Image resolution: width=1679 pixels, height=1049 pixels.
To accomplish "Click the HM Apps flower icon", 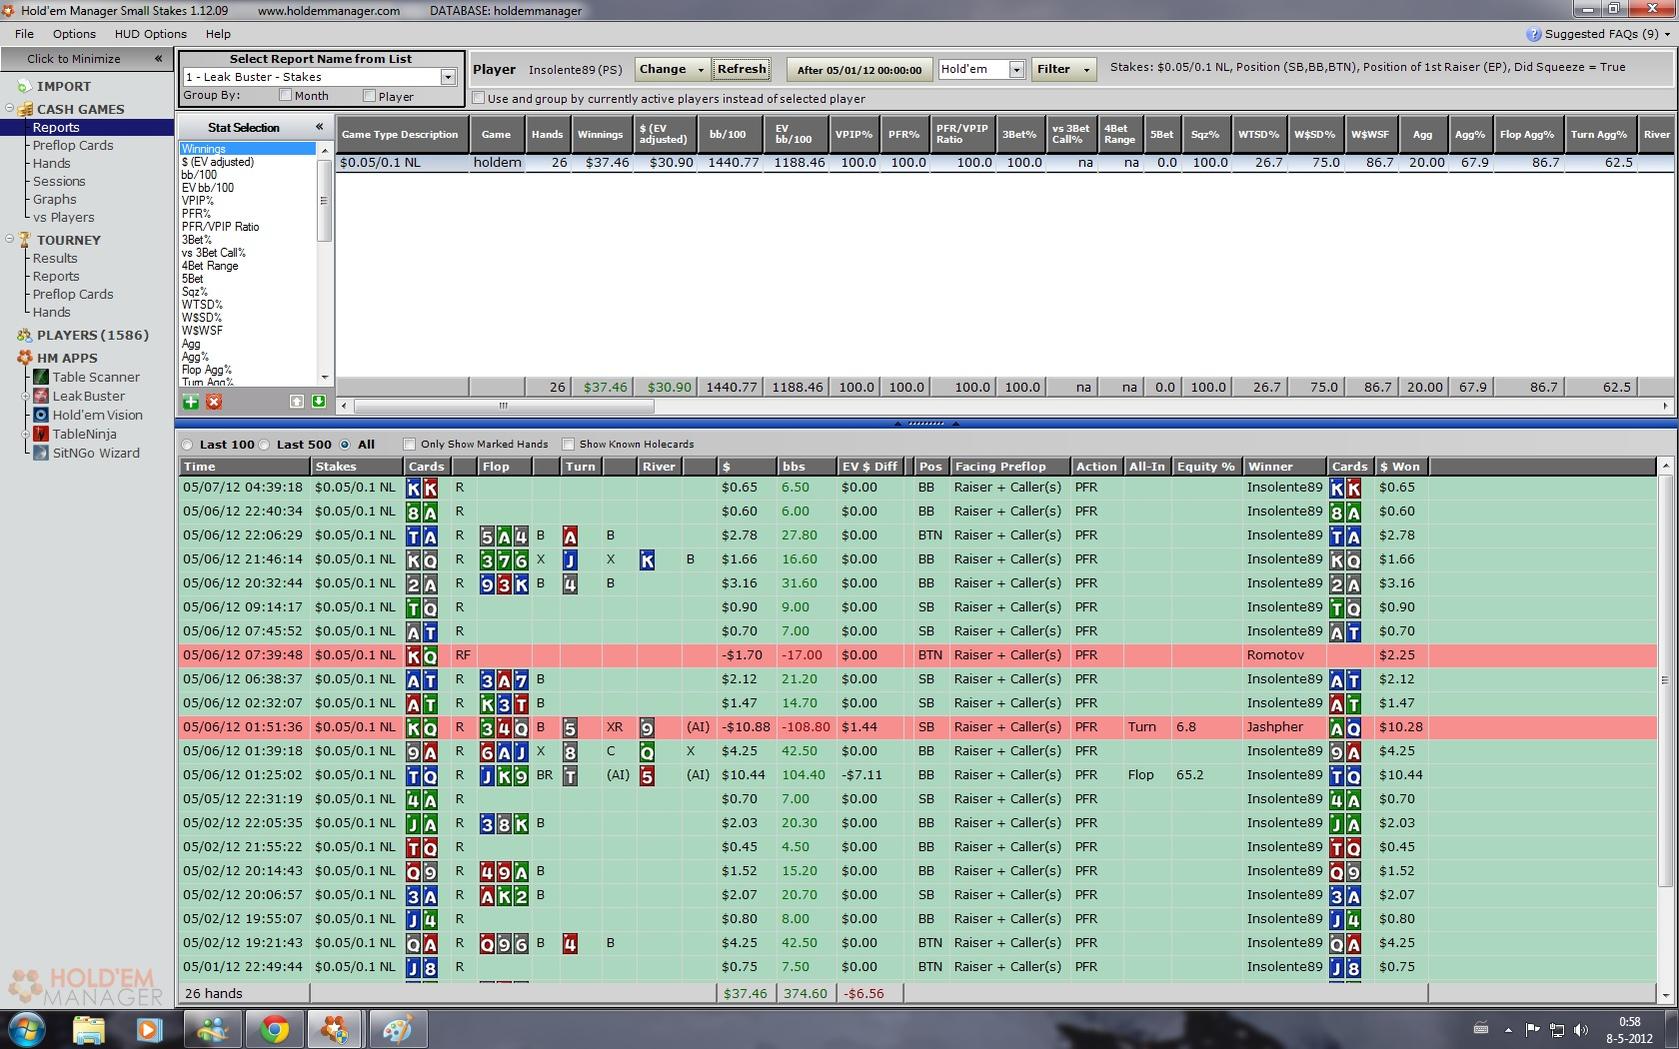I will click(x=25, y=358).
